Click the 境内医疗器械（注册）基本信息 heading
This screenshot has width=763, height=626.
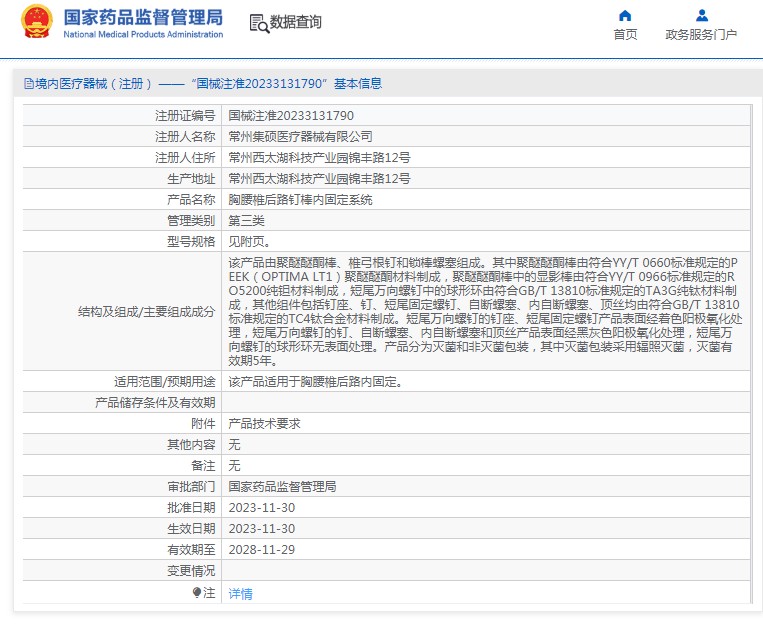[203, 84]
